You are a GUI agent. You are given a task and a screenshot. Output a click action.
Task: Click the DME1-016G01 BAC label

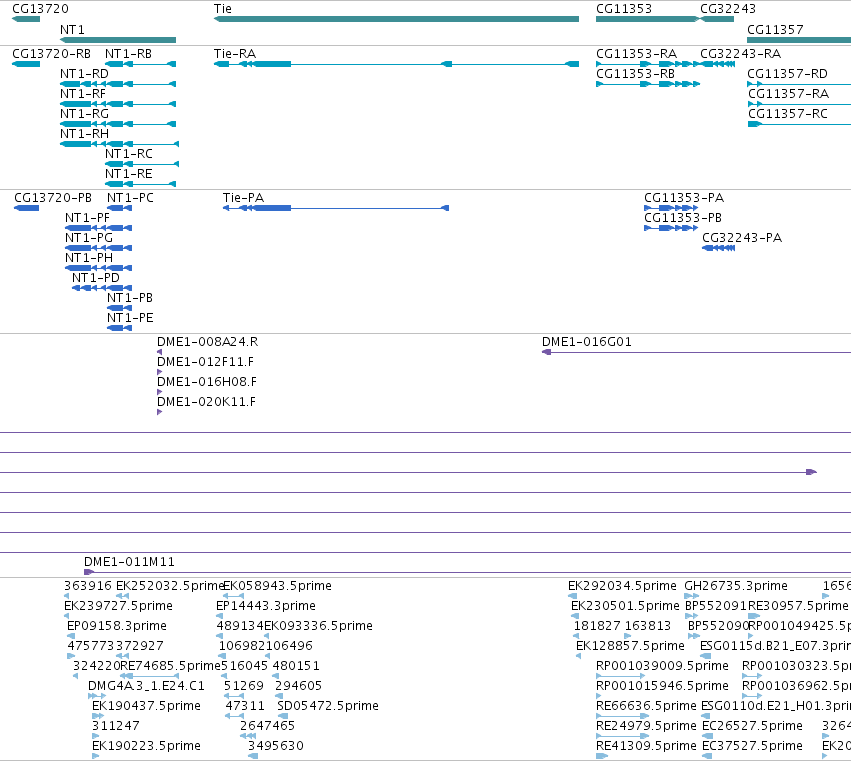pyautogui.click(x=587, y=342)
